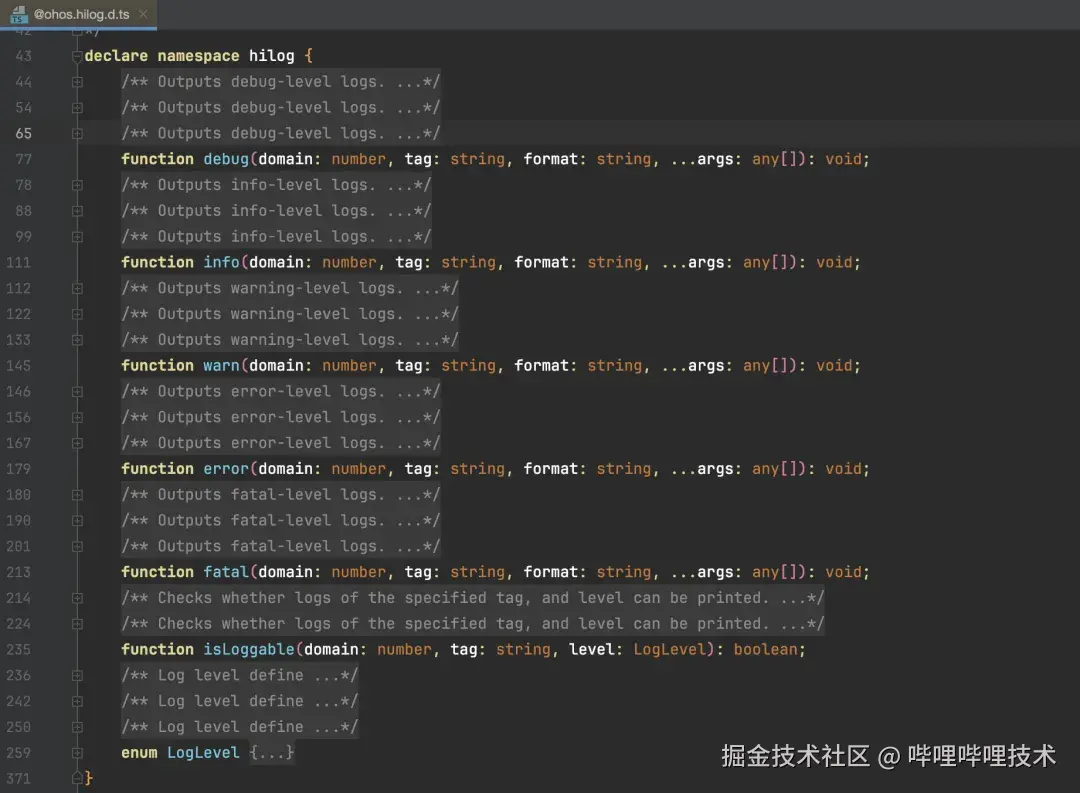This screenshot has height=793, width=1080.
Task: Click the debug function name
Action: point(226,159)
